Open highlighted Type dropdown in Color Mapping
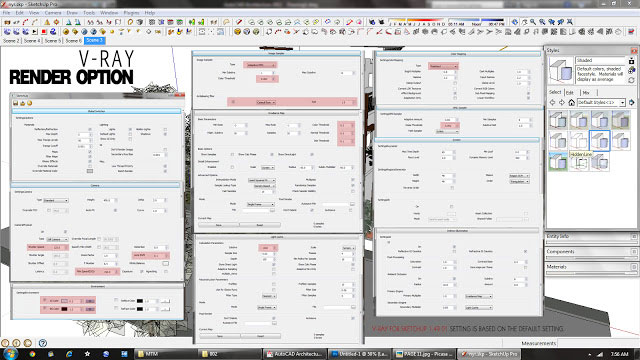 443,66
